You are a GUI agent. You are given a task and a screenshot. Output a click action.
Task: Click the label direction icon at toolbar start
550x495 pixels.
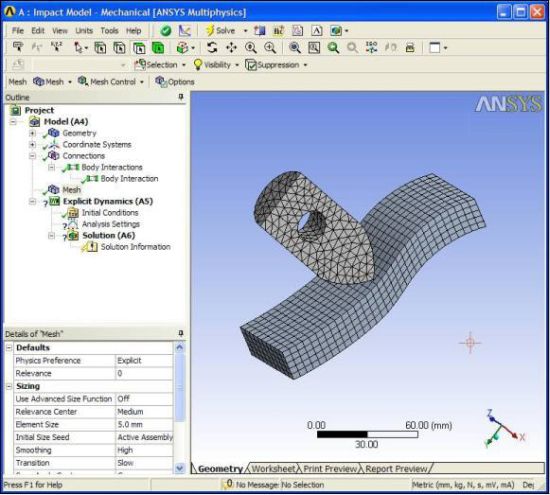[18, 47]
